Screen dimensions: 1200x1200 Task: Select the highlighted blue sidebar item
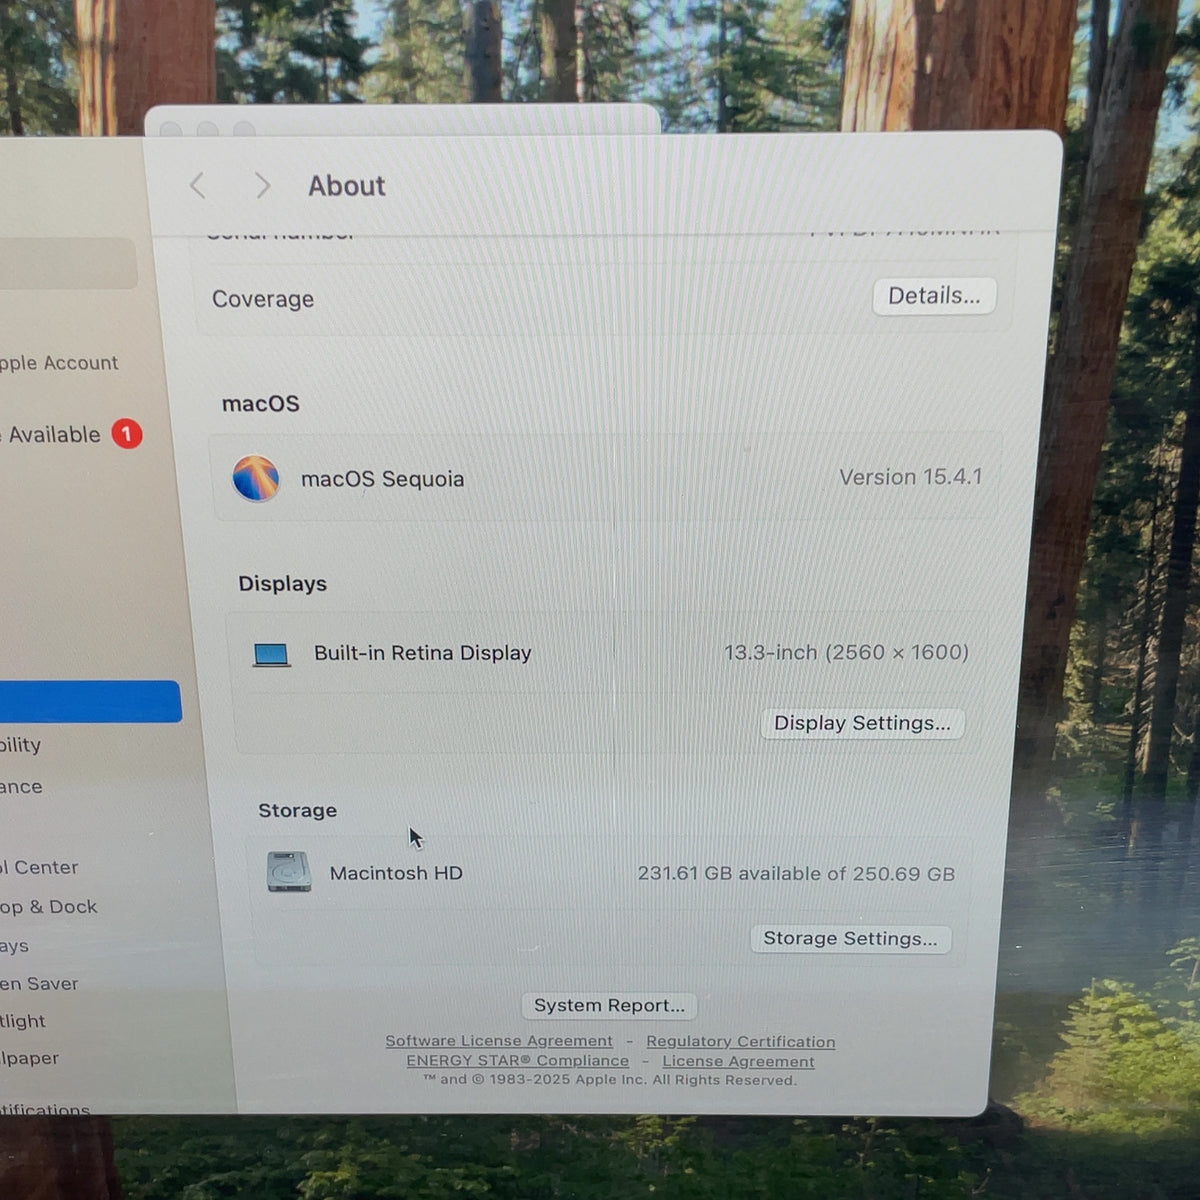pos(90,701)
